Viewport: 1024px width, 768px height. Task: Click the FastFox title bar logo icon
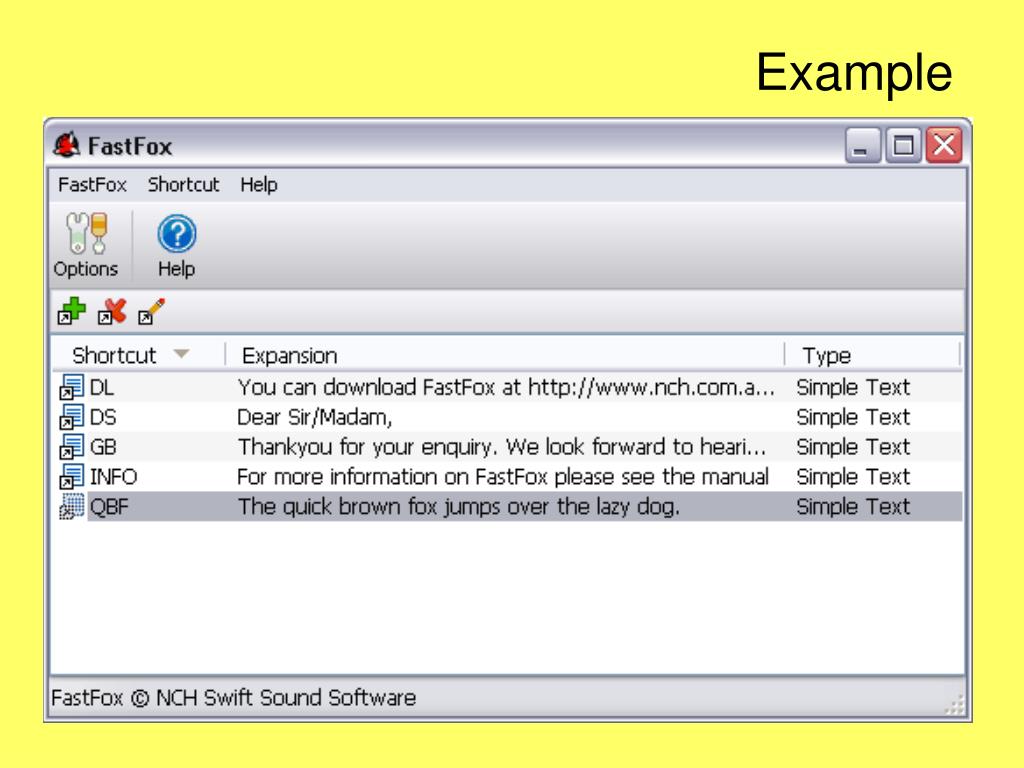click(67, 145)
